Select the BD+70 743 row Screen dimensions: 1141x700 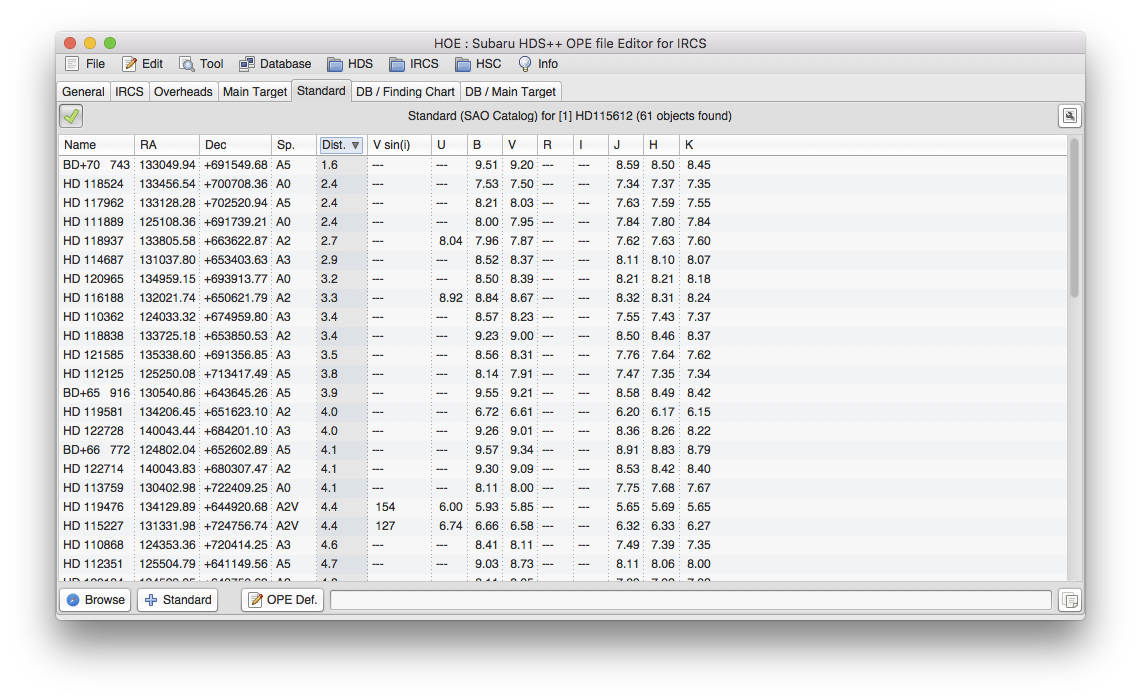click(x=562, y=165)
